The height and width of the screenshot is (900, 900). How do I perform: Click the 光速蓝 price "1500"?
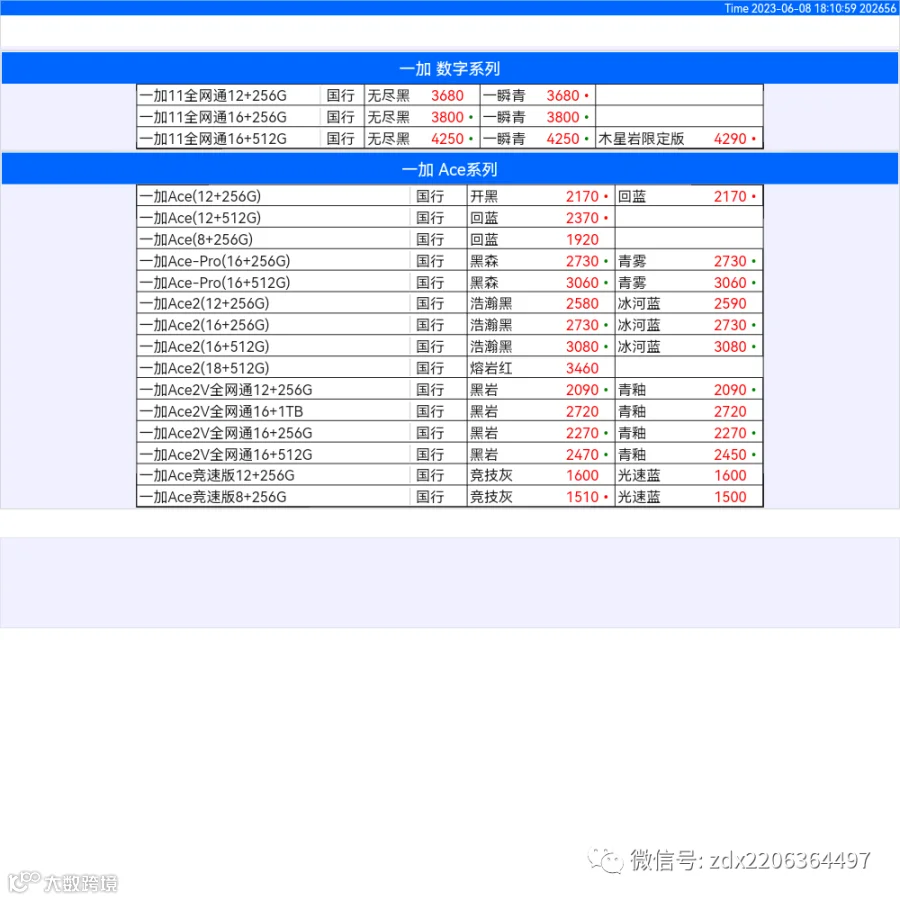tap(730, 497)
